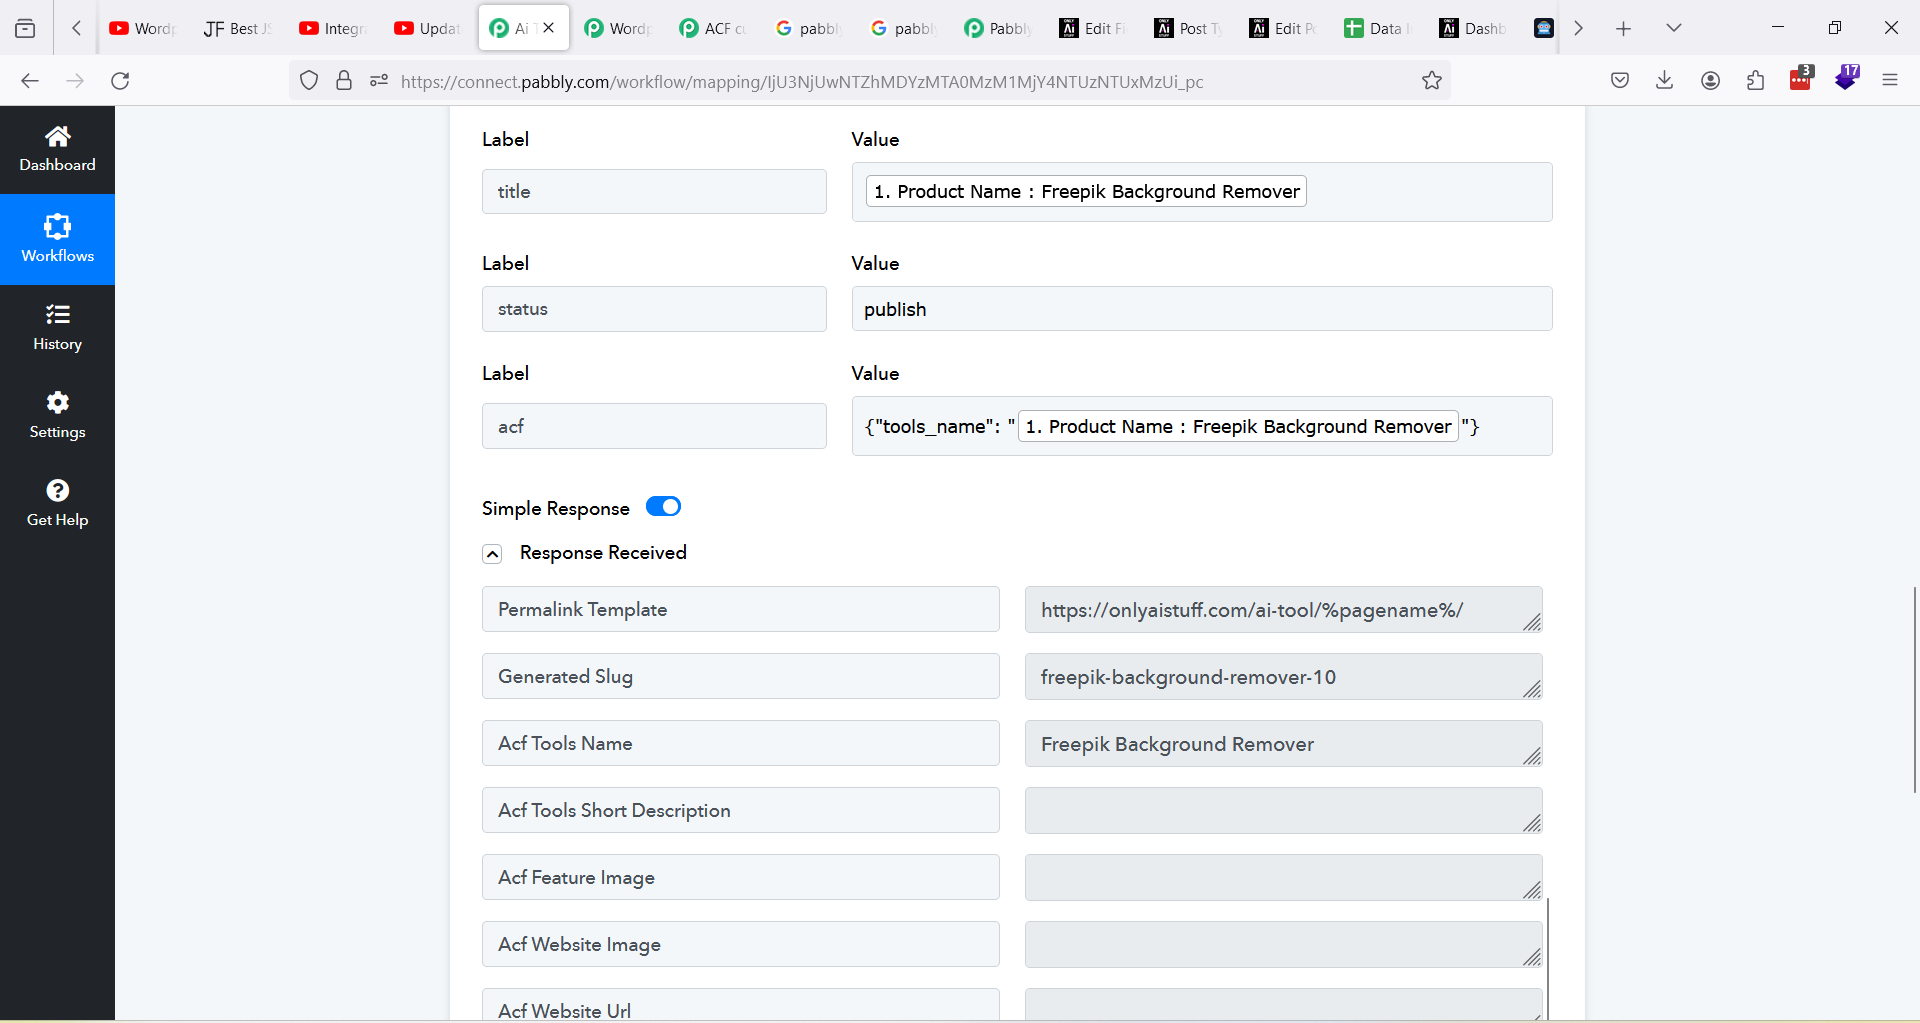Switch to the 'Data I' tab
The width and height of the screenshot is (1920, 1023).
pos(1378,28)
